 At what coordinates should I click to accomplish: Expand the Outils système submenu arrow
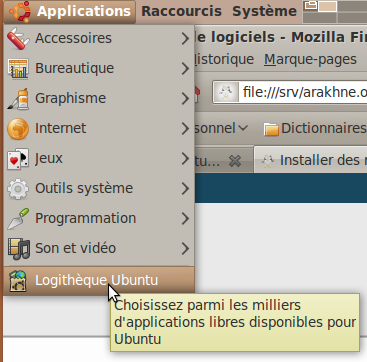pyautogui.click(x=185, y=189)
